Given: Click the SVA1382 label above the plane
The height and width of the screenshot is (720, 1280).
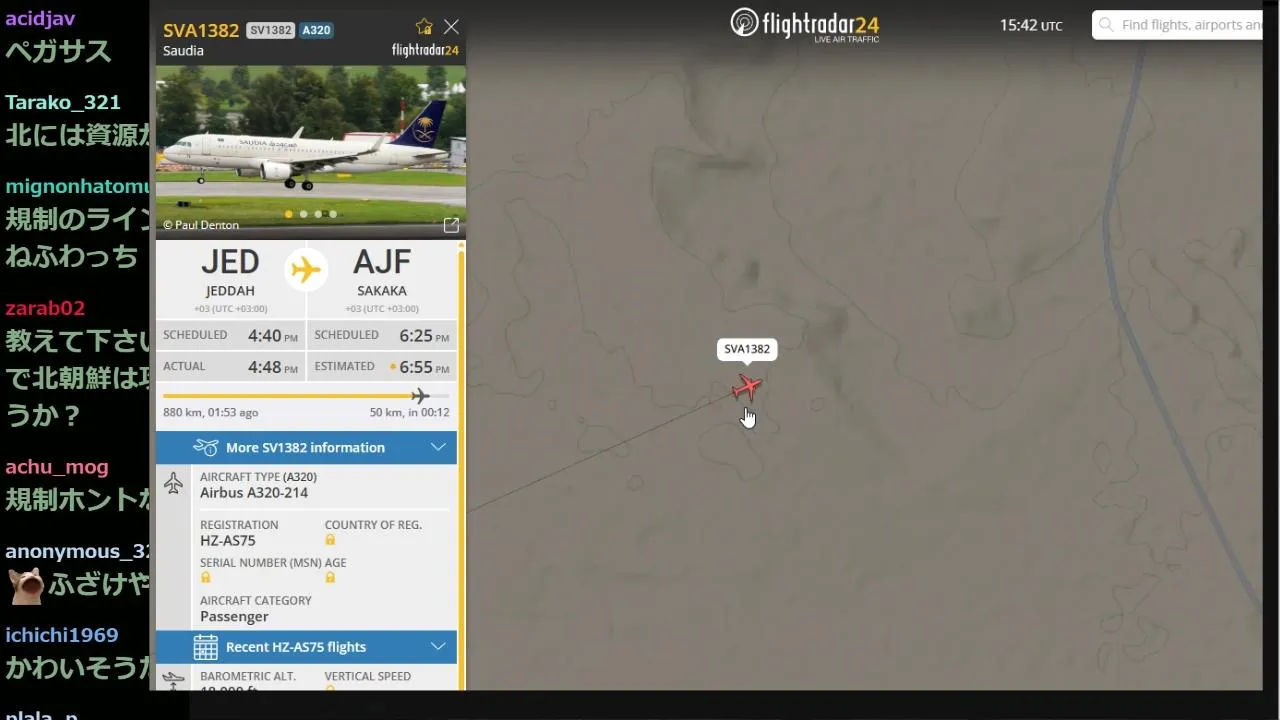Looking at the screenshot, I should pos(747,349).
